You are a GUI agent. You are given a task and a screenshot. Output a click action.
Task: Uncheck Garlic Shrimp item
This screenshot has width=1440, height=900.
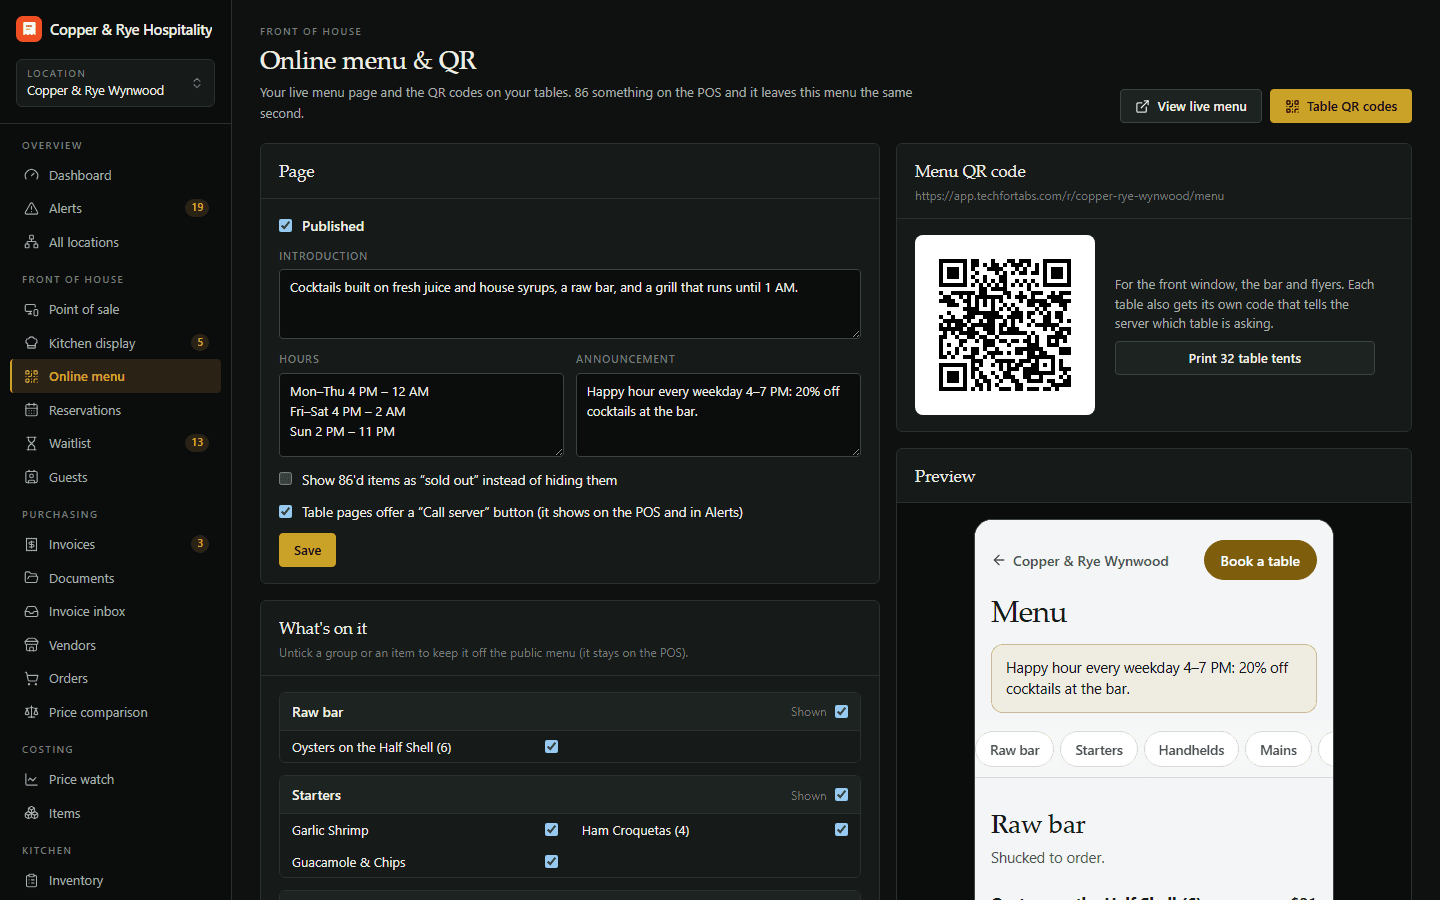(x=551, y=829)
